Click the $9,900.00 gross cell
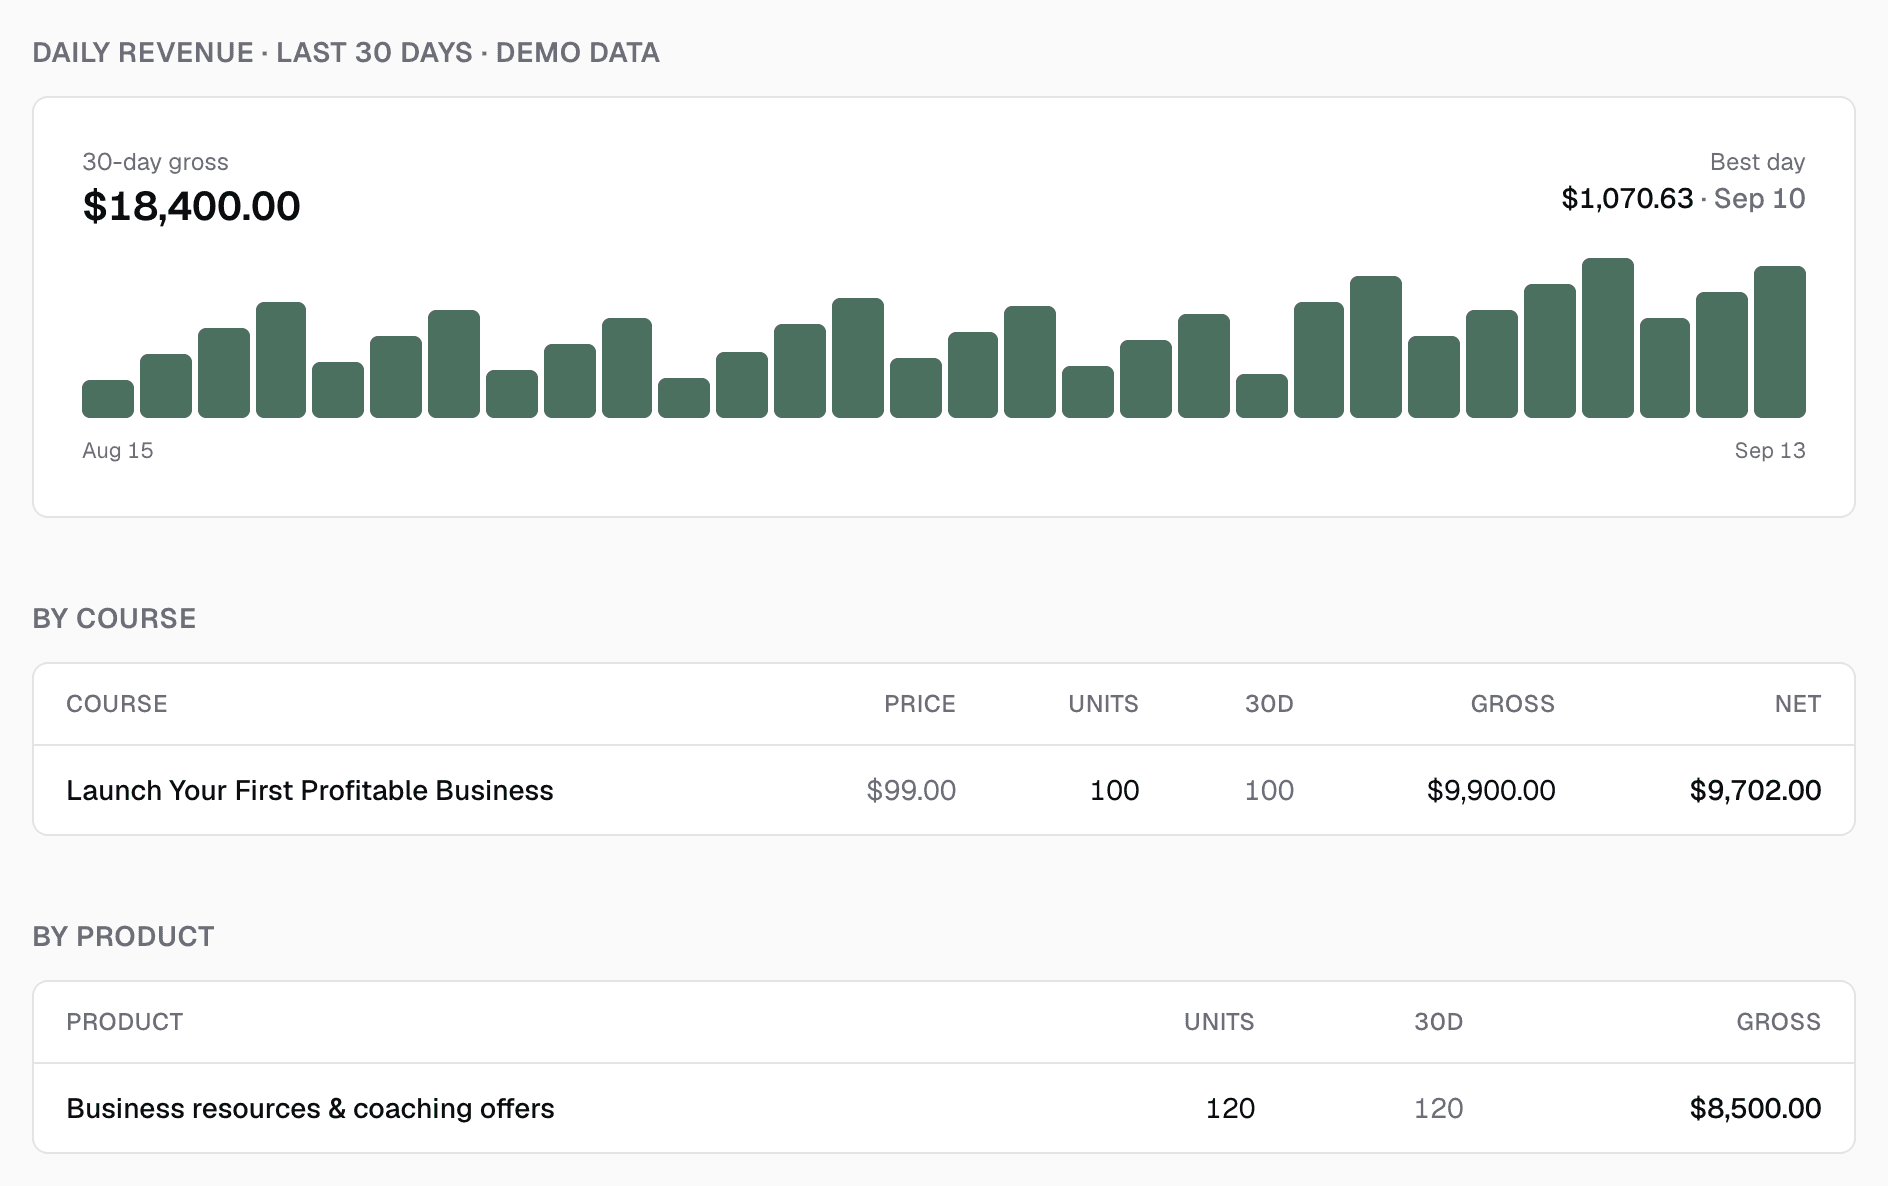 tap(1491, 790)
